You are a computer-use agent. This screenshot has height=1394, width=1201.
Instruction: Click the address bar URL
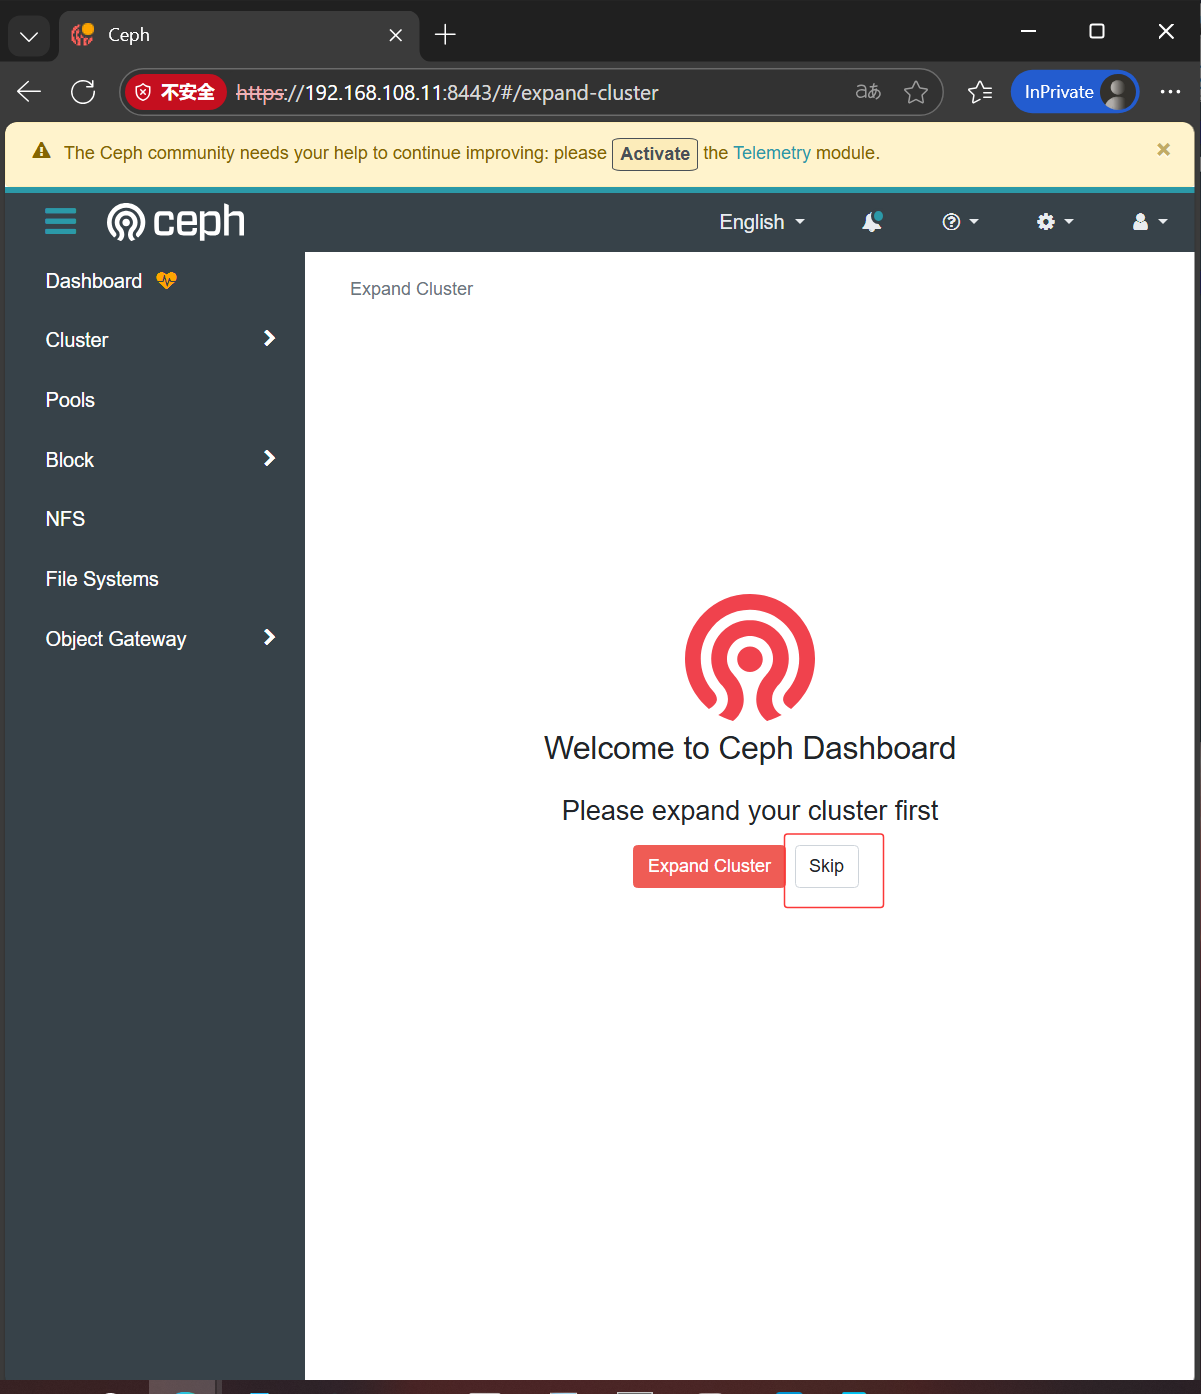(447, 93)
